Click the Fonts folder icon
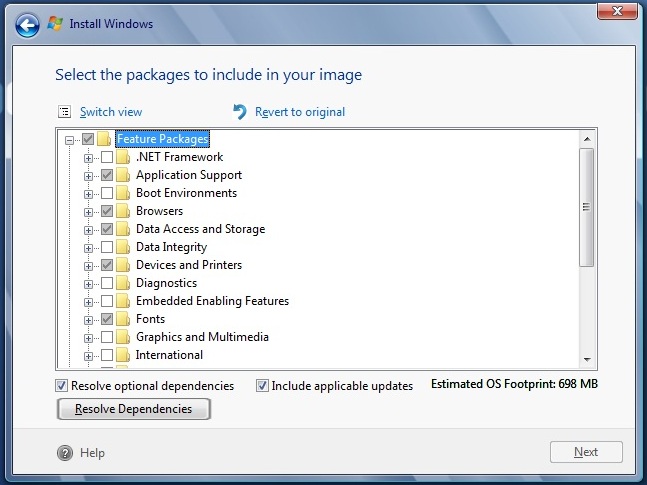This screenshot has height=485, width=647. coord(123,319)
